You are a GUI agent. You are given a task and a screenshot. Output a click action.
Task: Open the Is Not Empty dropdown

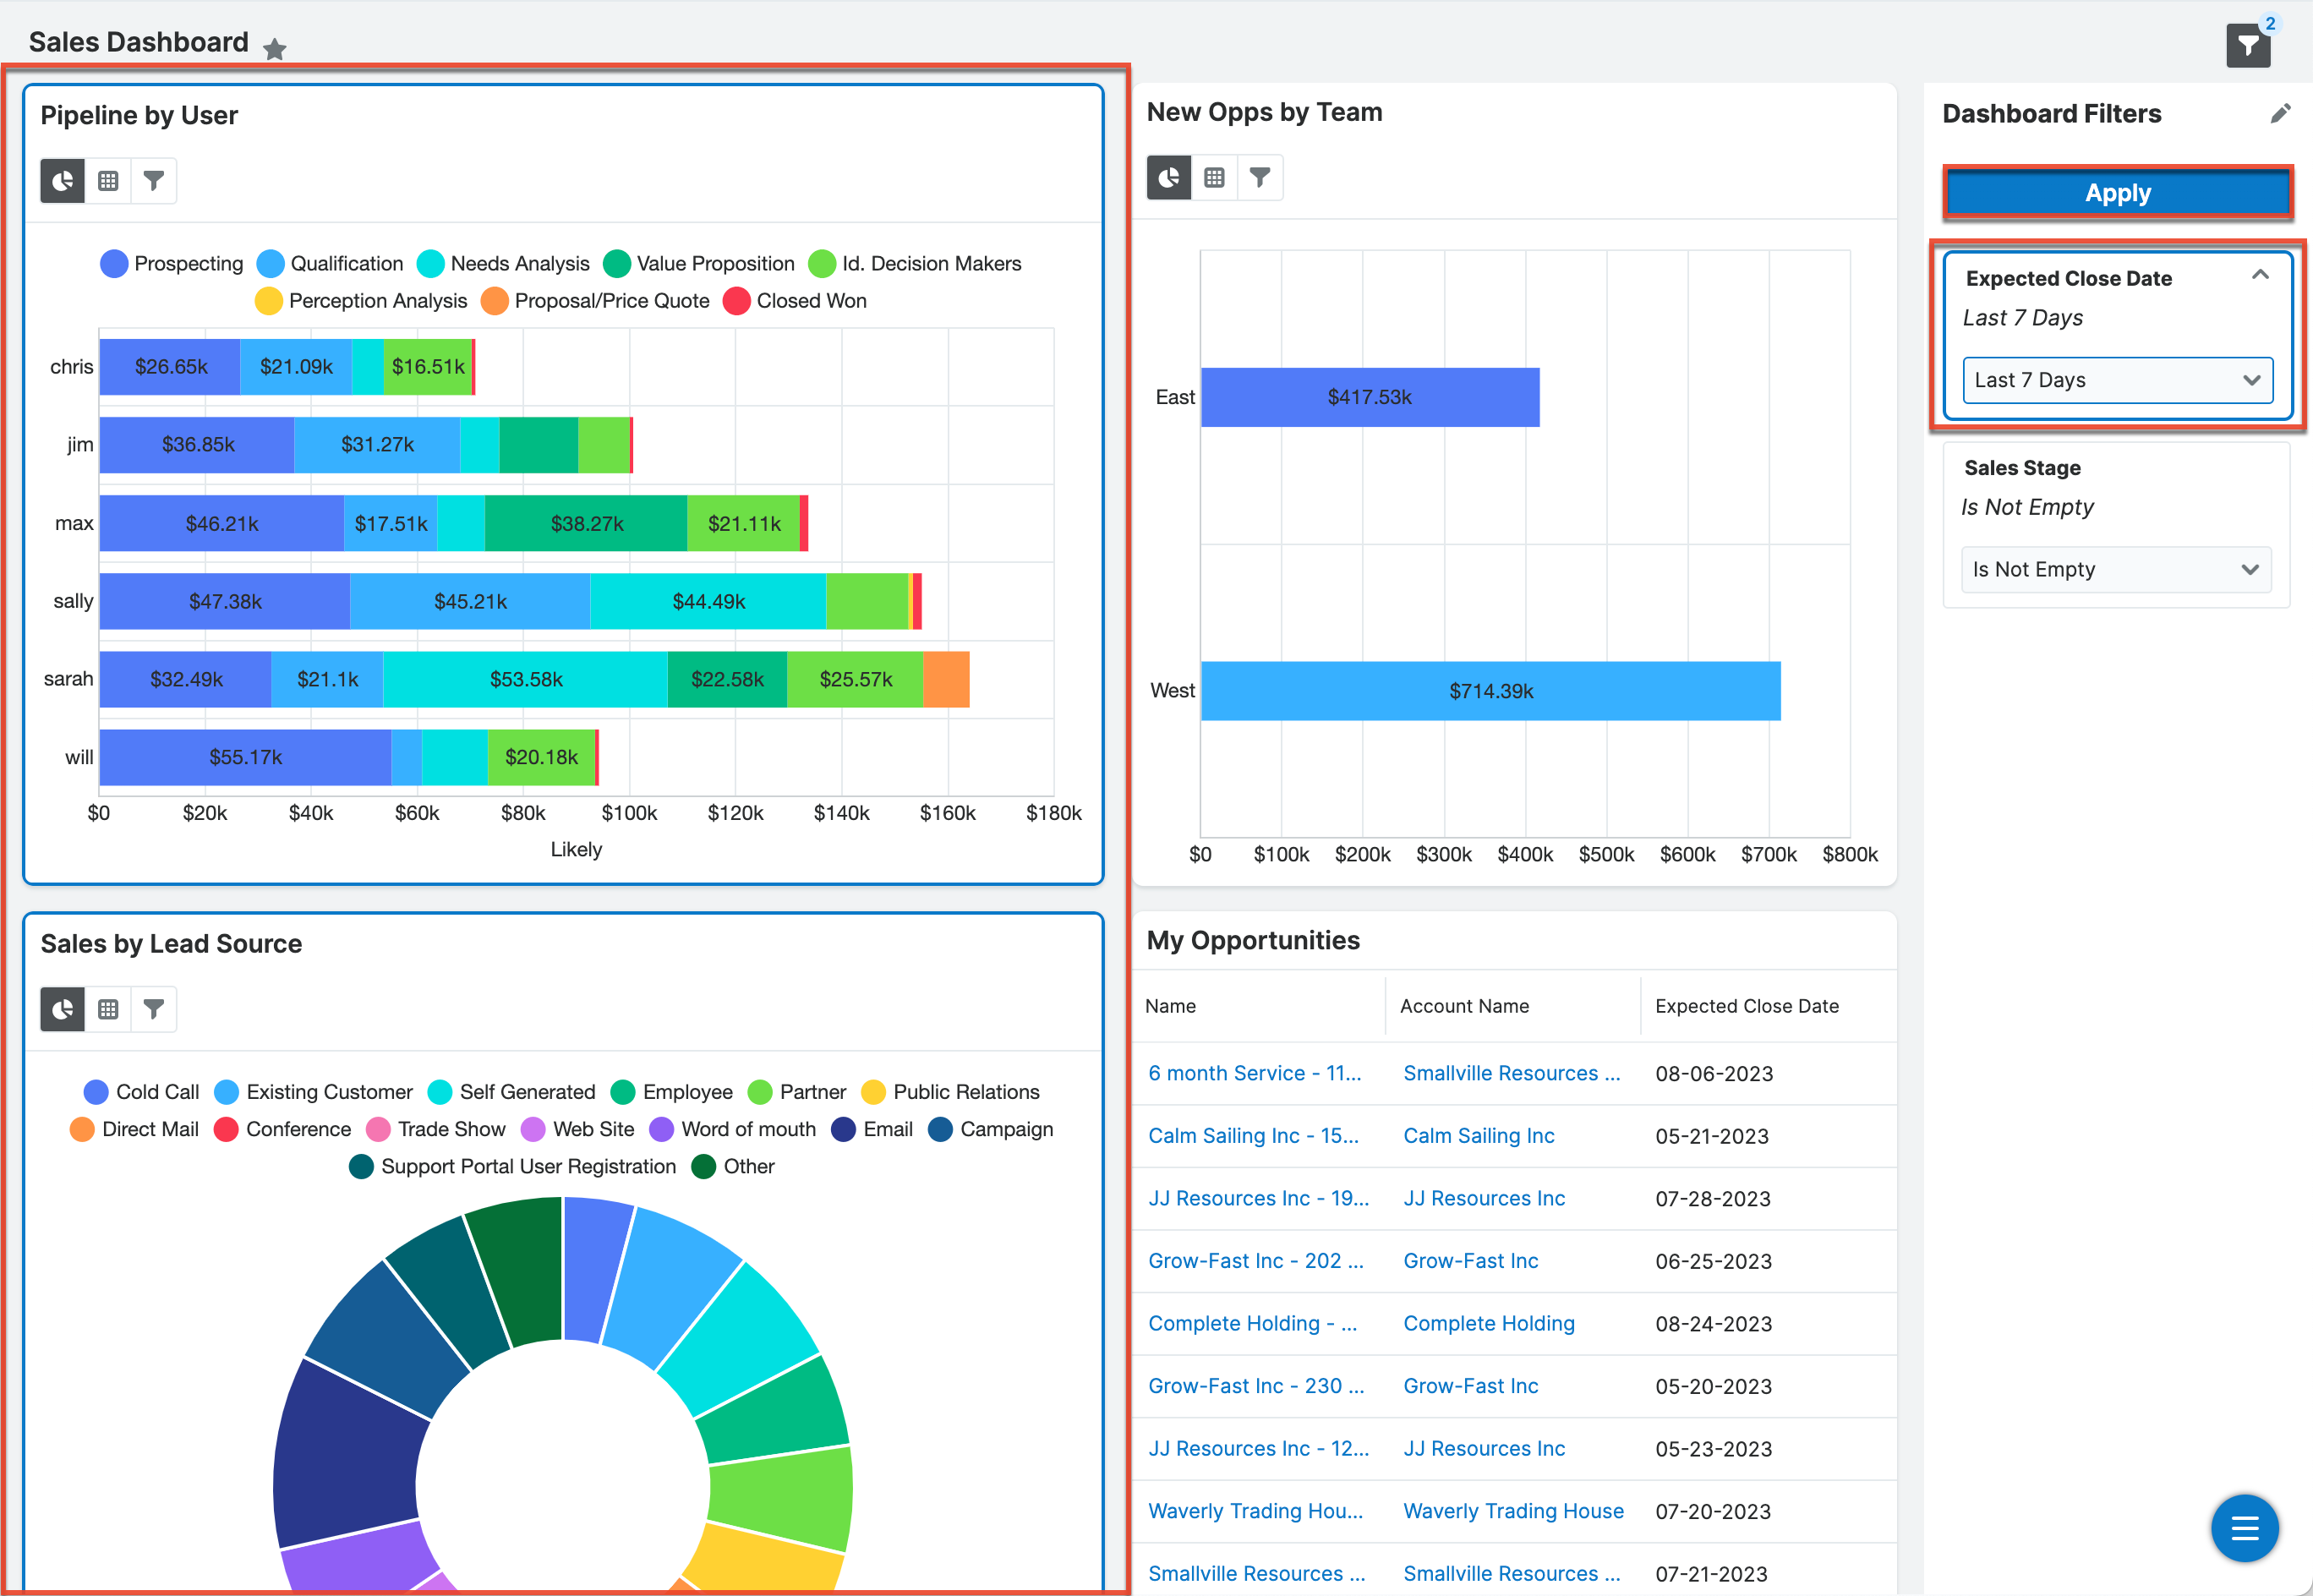tap(2114, 570)
